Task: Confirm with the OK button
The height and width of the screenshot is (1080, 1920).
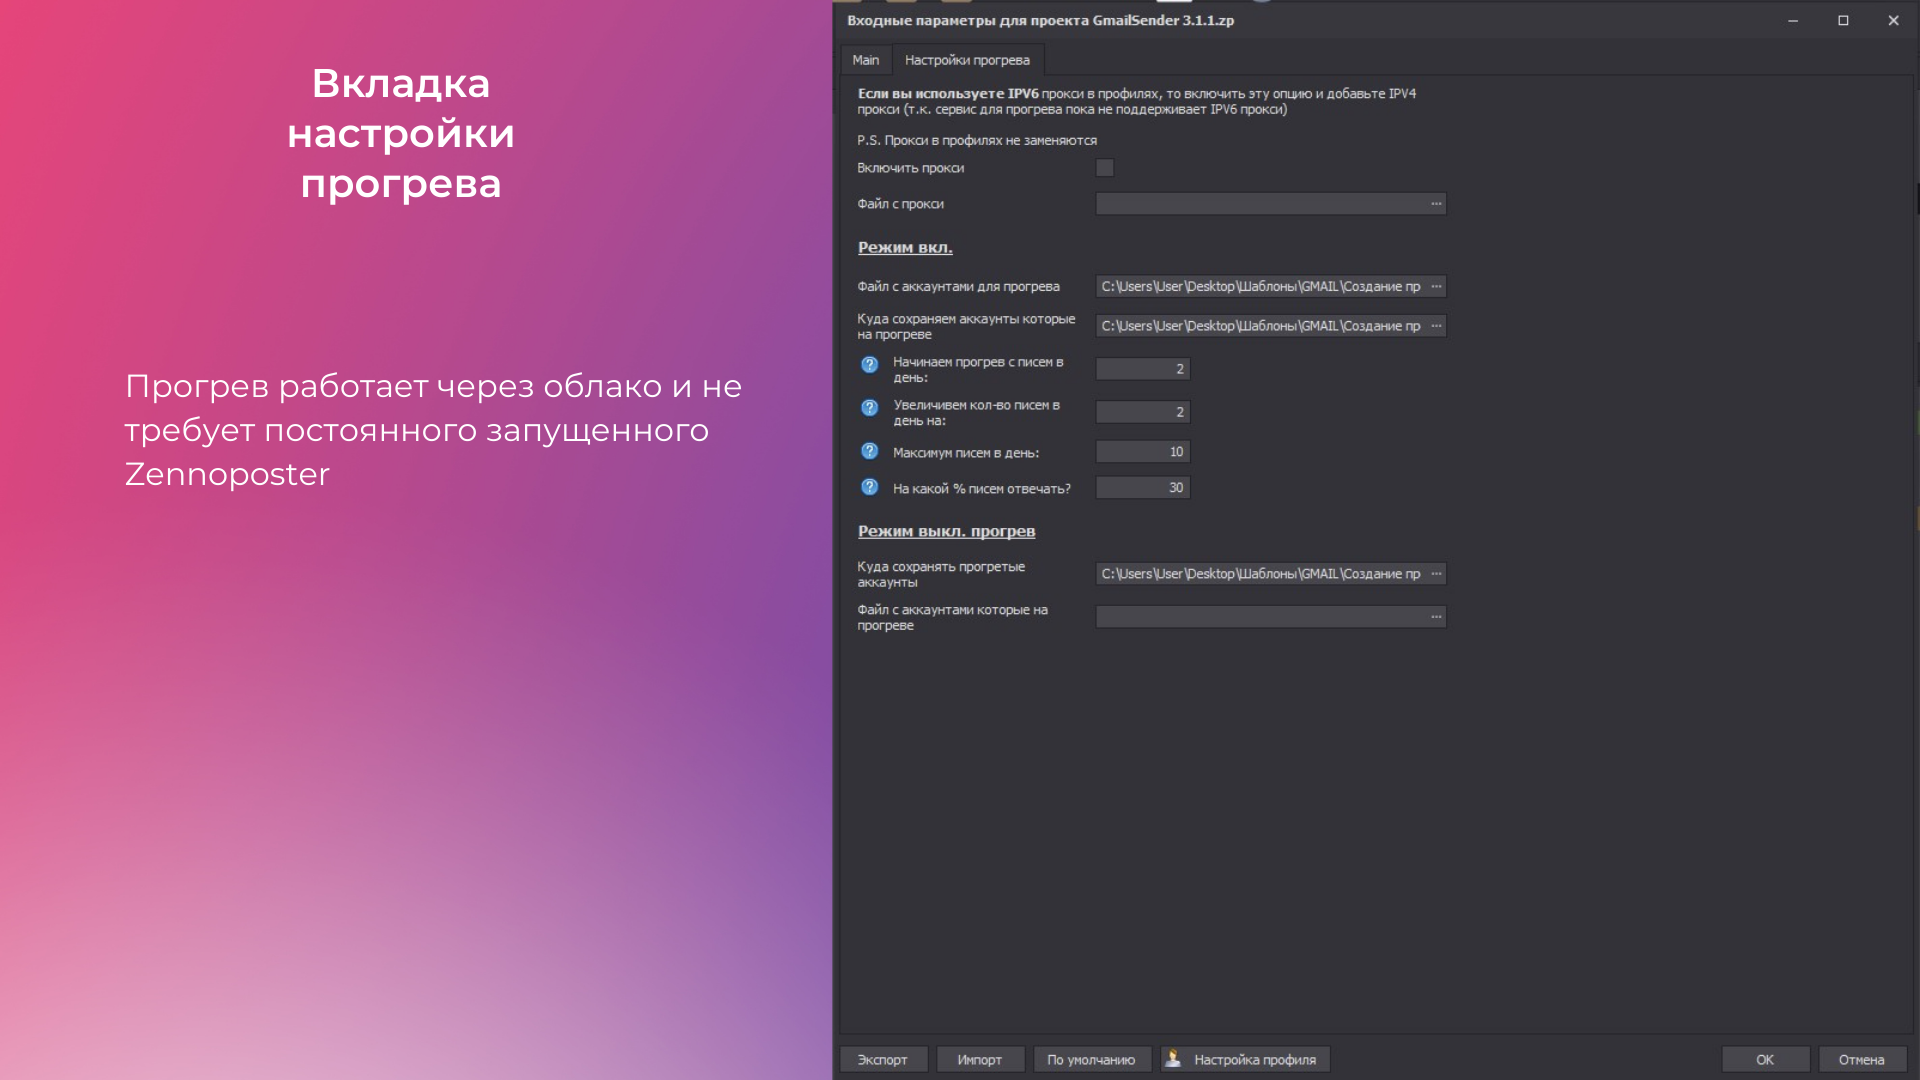Action: click(1764, 1060)
